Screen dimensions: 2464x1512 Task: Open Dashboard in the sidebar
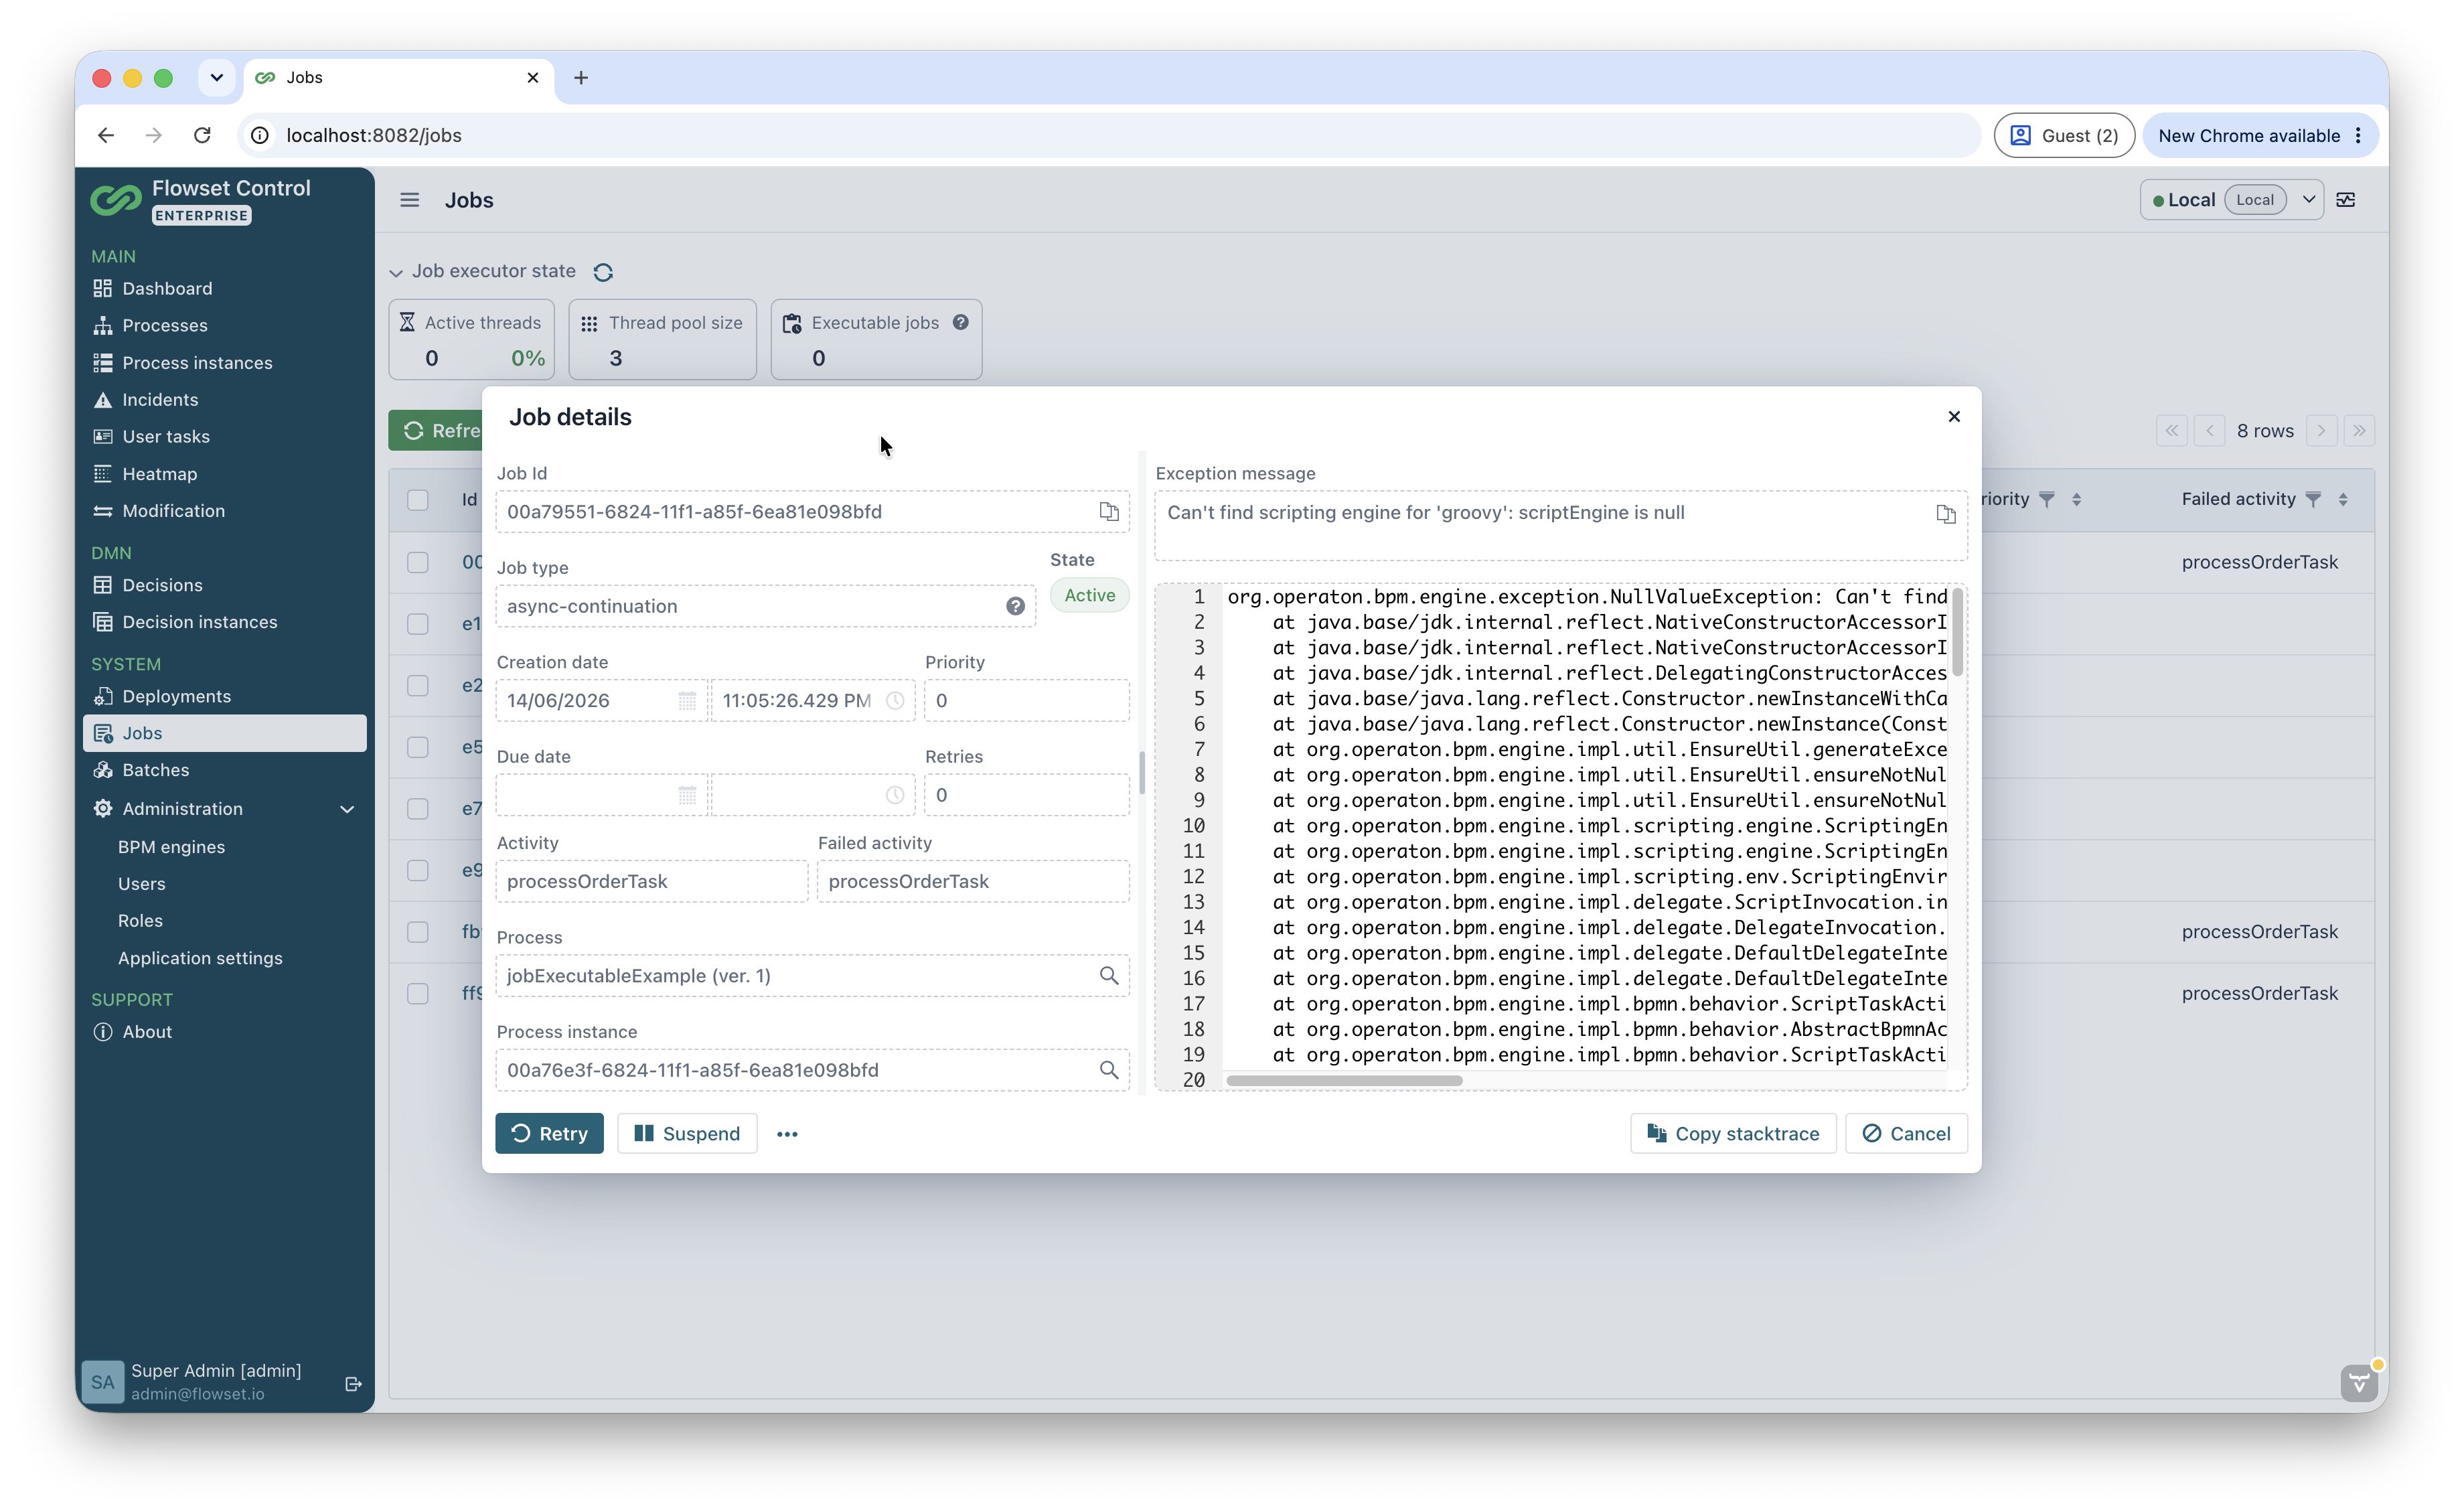[x=224, y=289]
